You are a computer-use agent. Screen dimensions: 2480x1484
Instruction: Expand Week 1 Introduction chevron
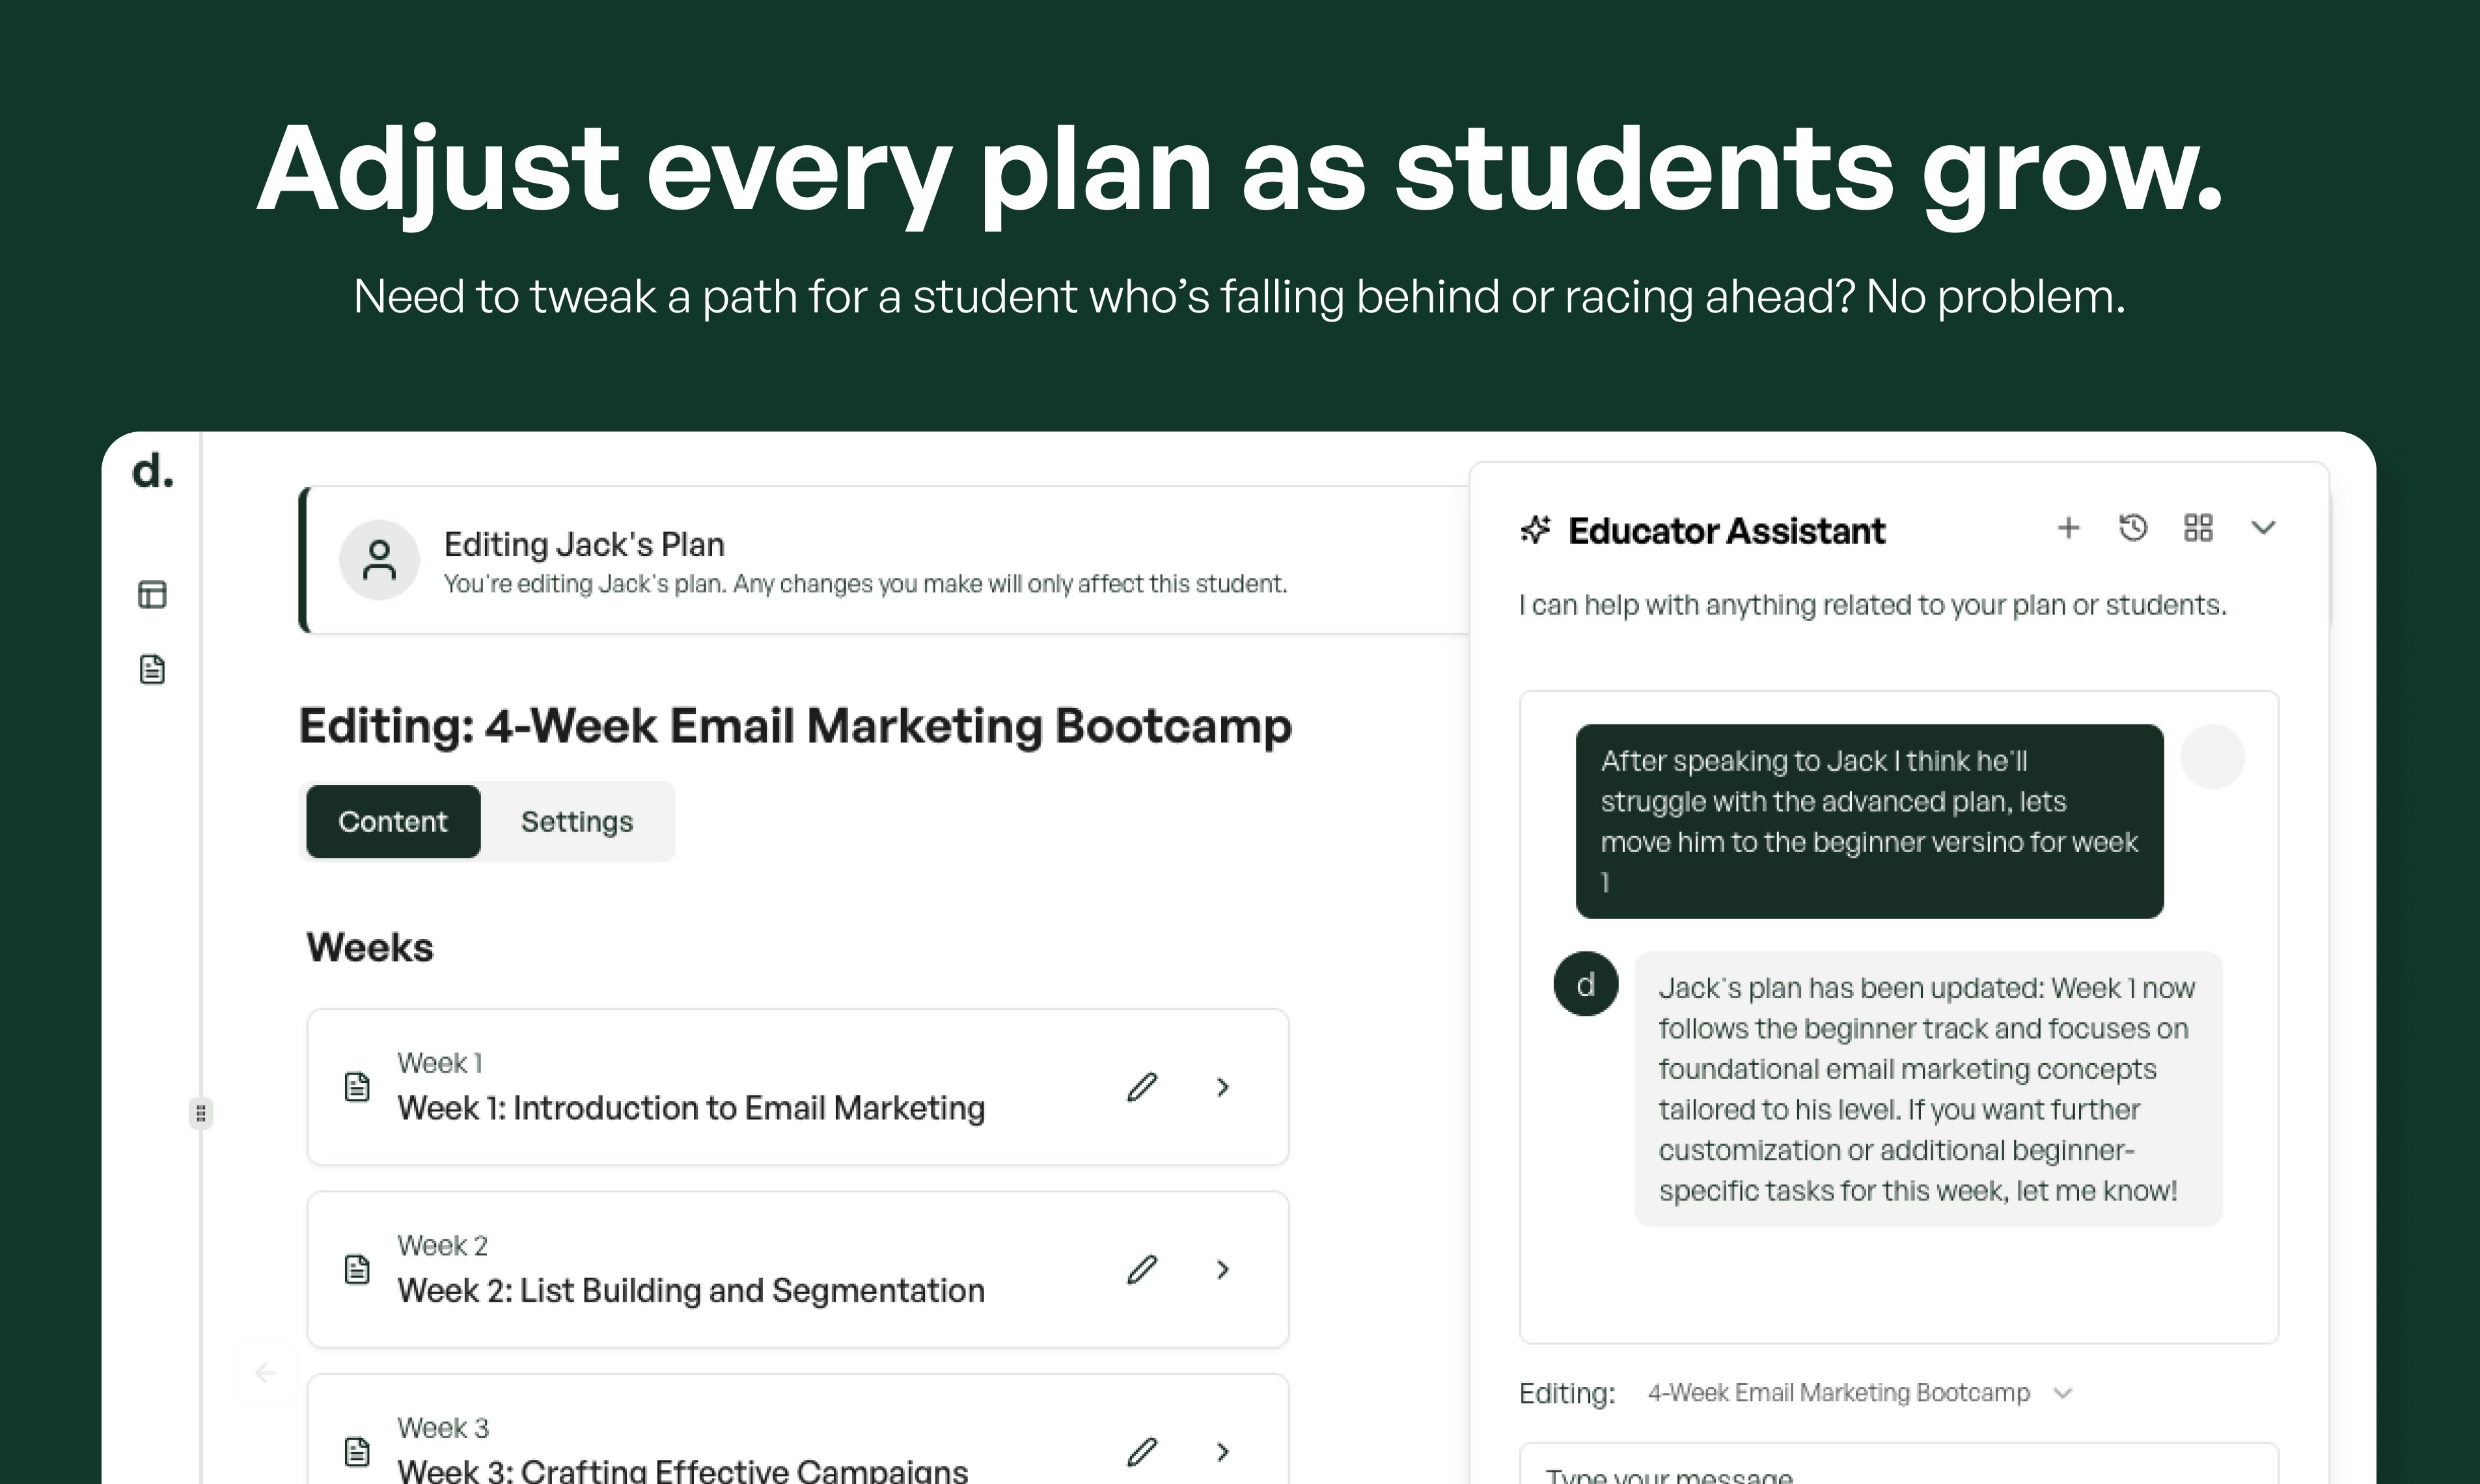[1222, 1087]
